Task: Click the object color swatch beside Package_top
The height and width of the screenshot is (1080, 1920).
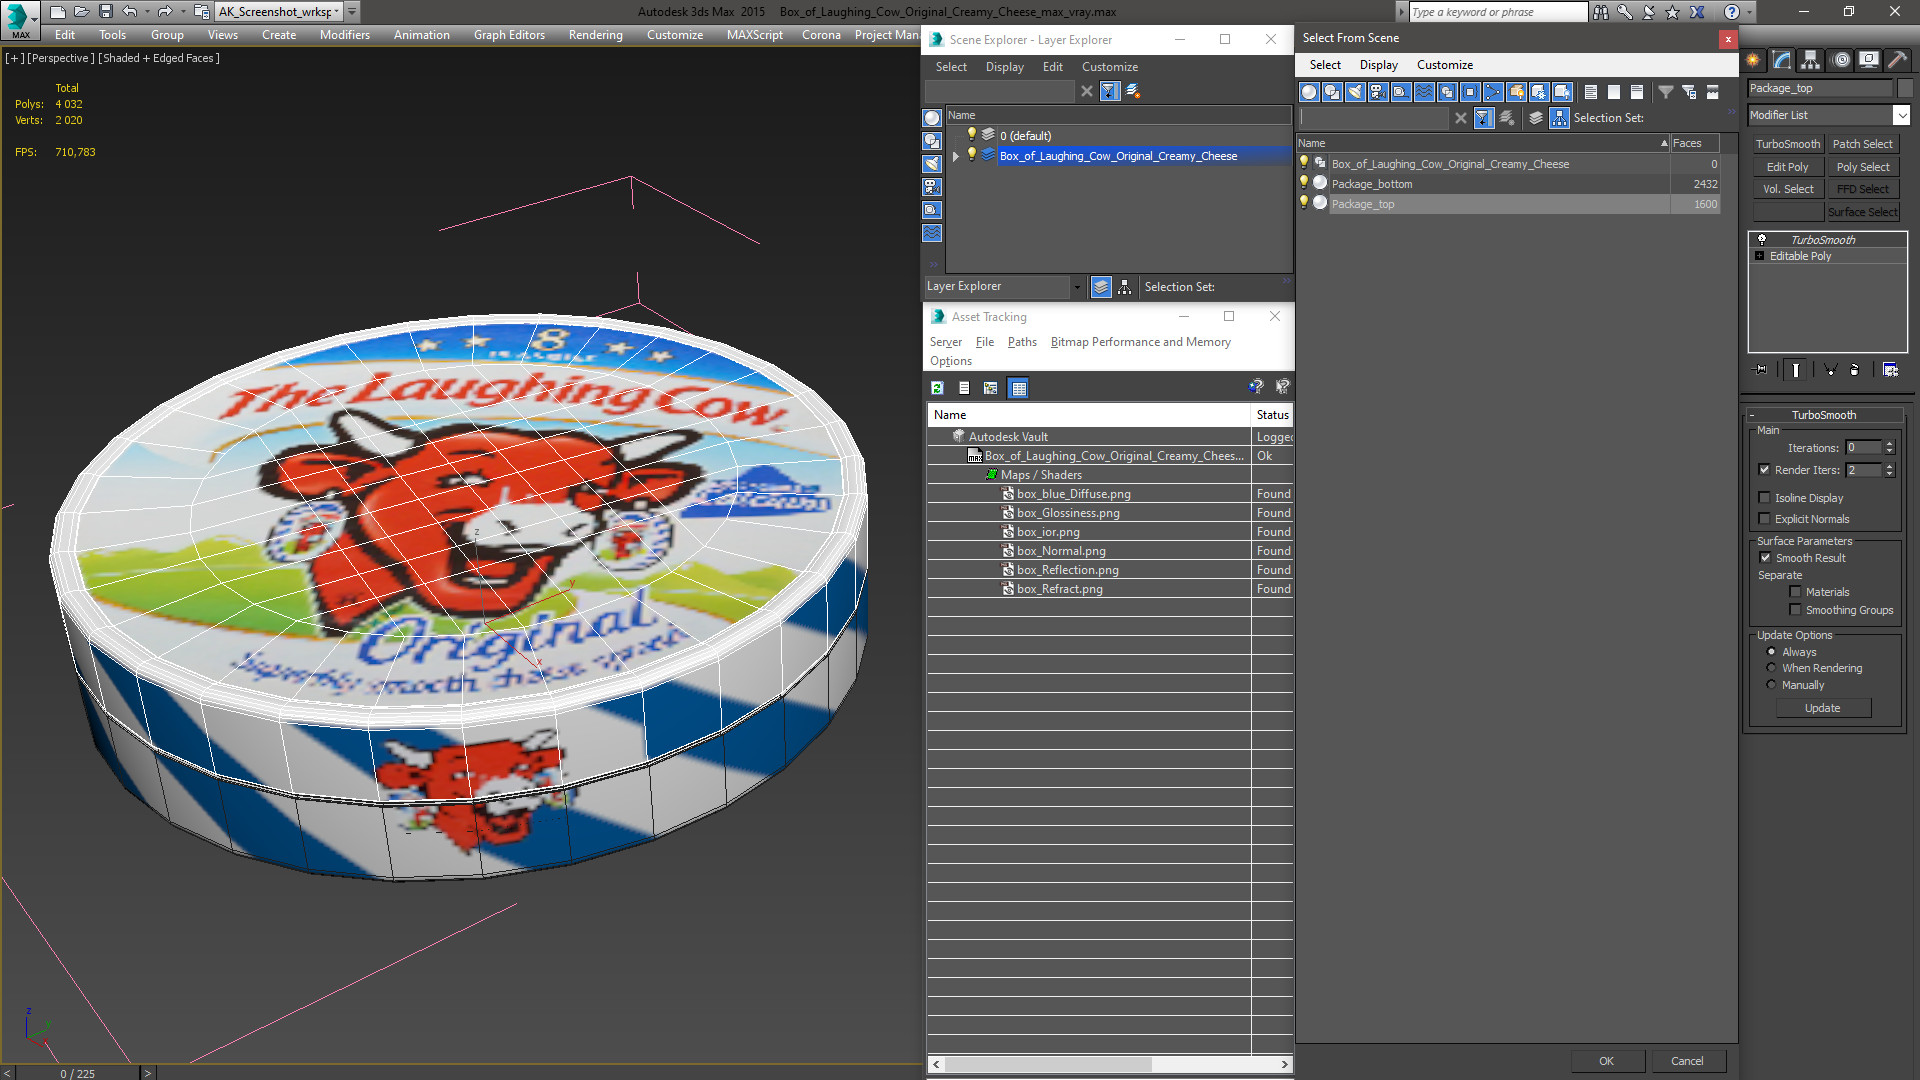Action: click(1905, 88)
